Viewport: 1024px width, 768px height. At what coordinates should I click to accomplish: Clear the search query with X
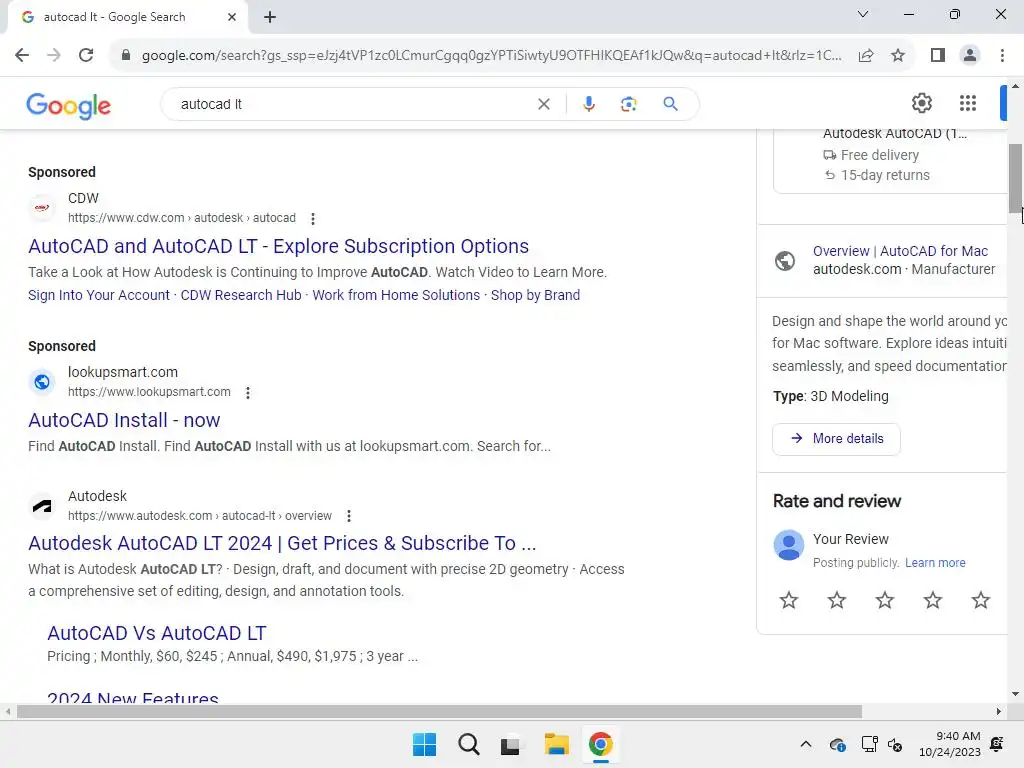(x=543, y=104)
